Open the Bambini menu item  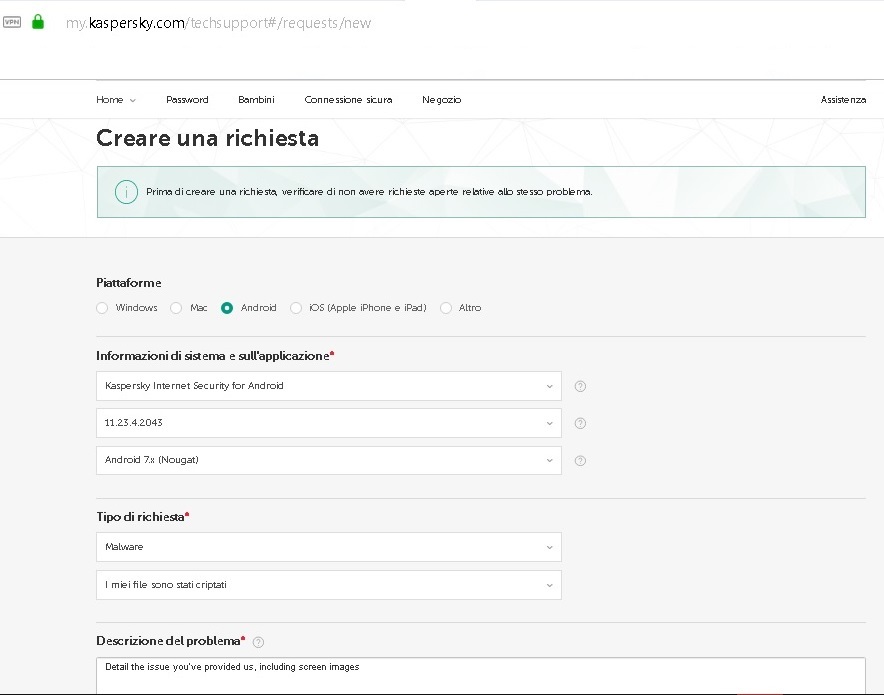(x=256, y=100)
